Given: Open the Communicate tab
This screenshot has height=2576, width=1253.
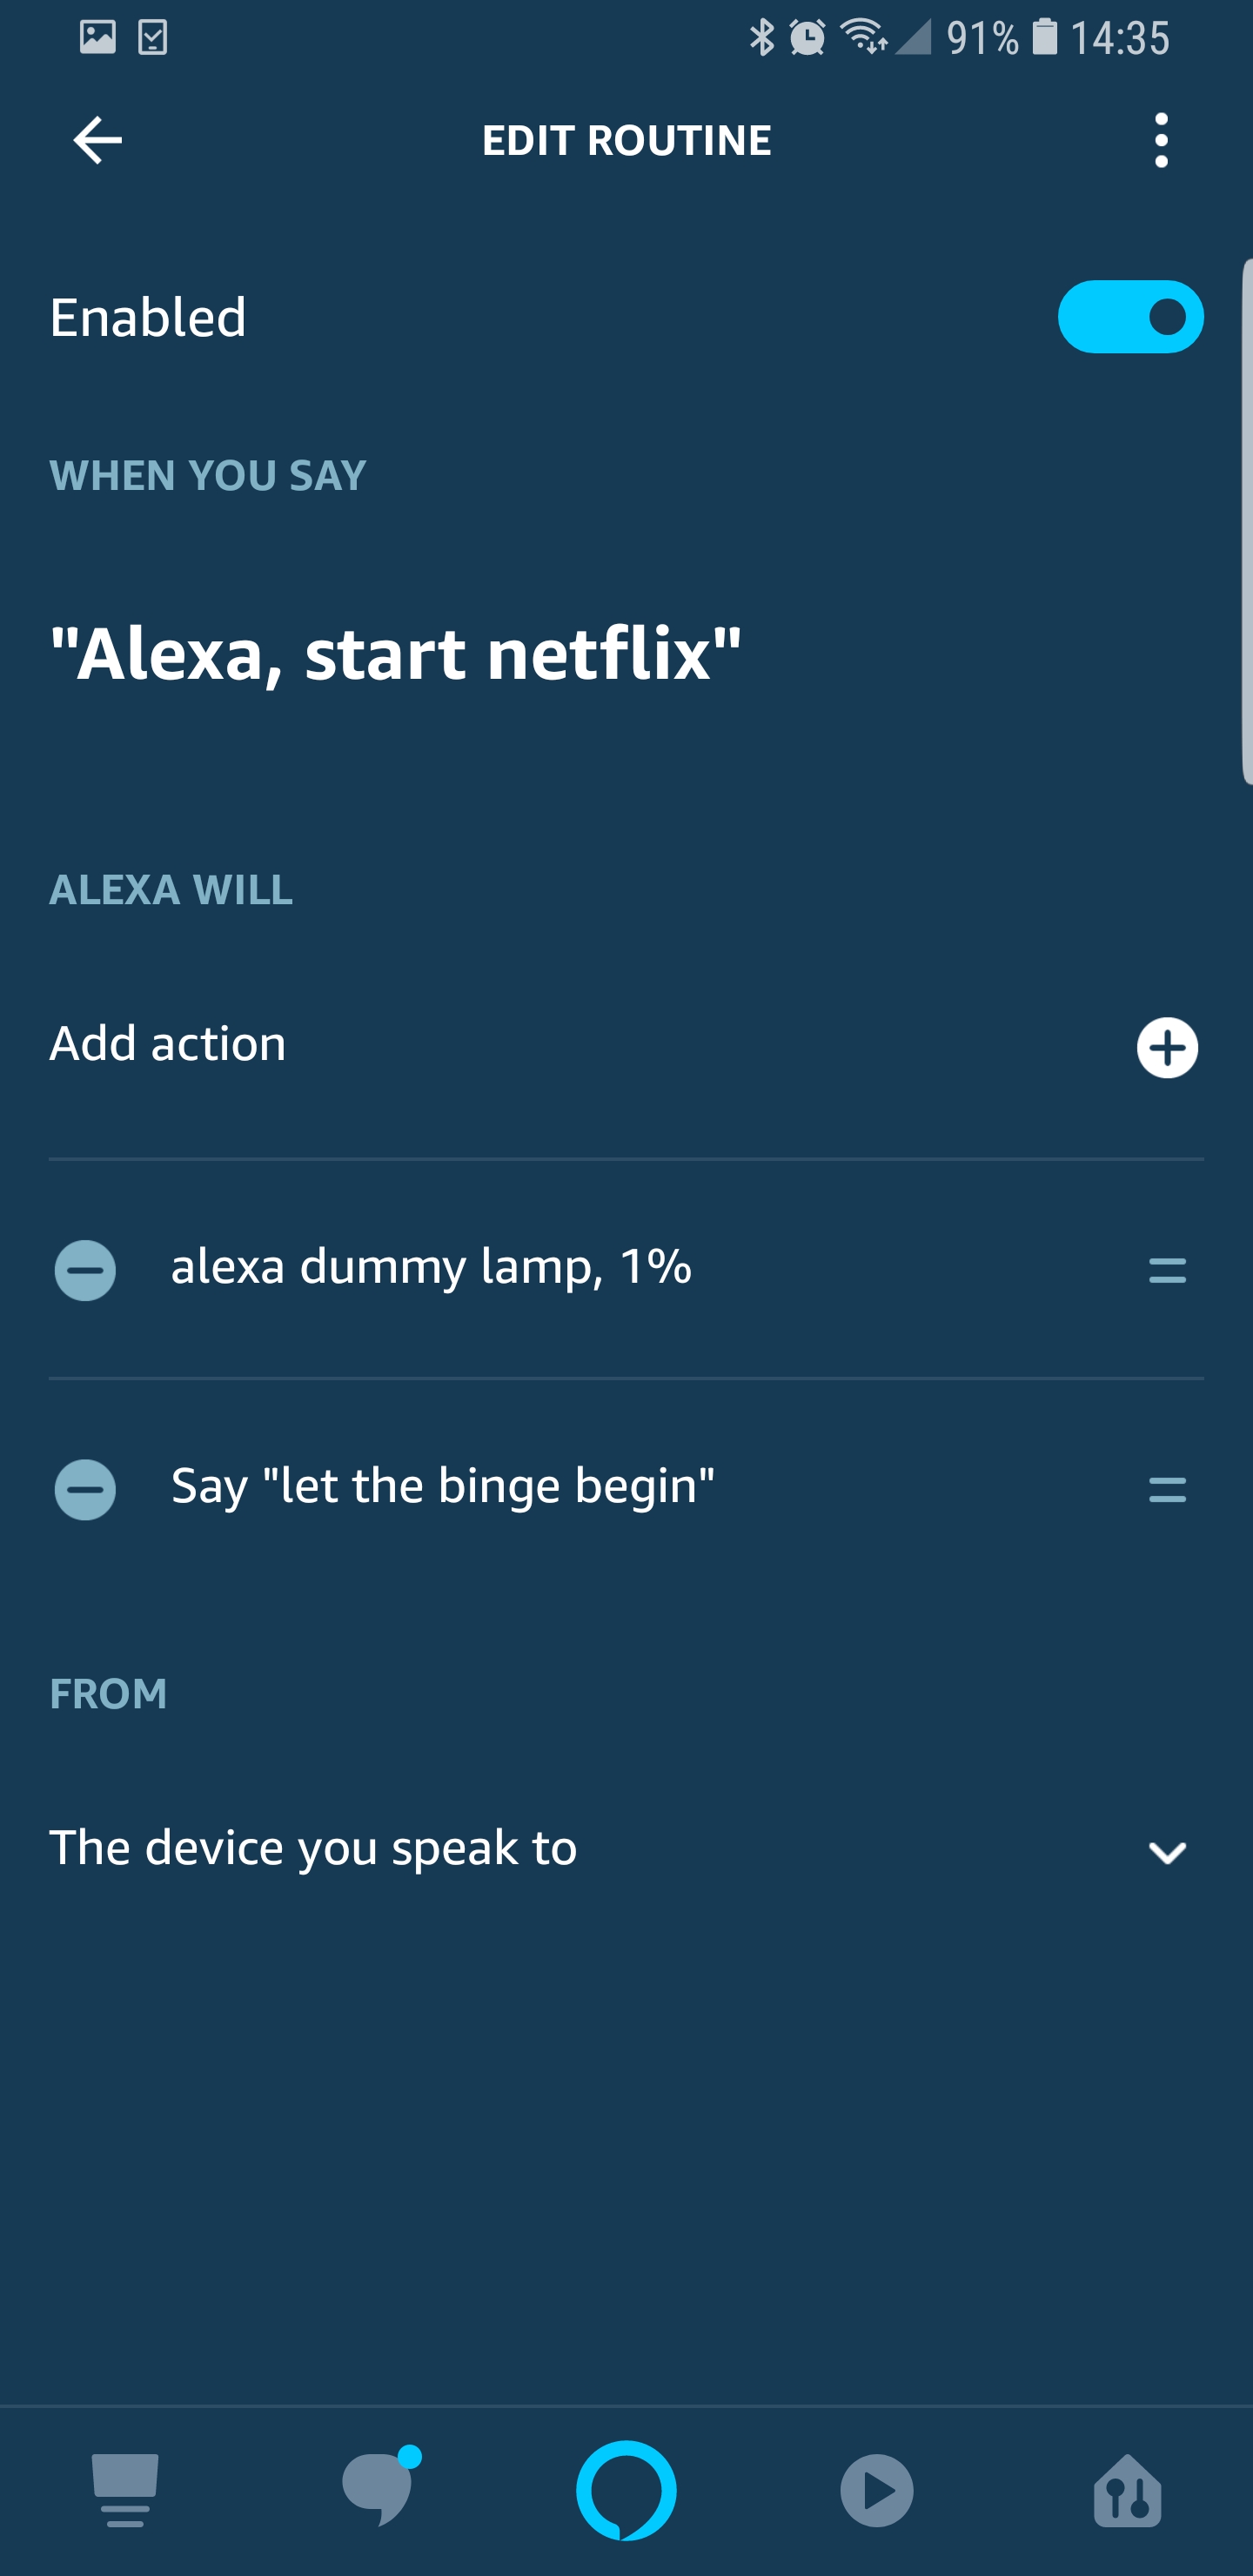Looking at the screenshot, I should (377, 2490).
